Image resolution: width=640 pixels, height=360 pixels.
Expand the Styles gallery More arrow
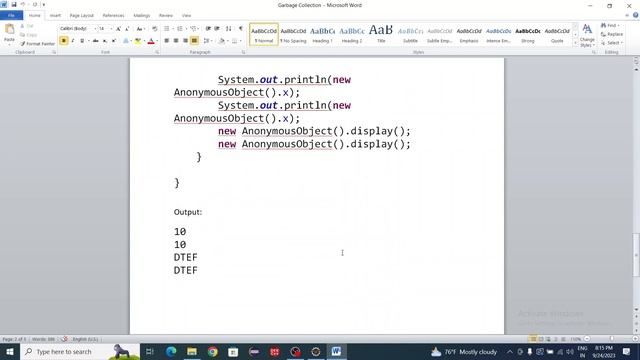(575, 44)
